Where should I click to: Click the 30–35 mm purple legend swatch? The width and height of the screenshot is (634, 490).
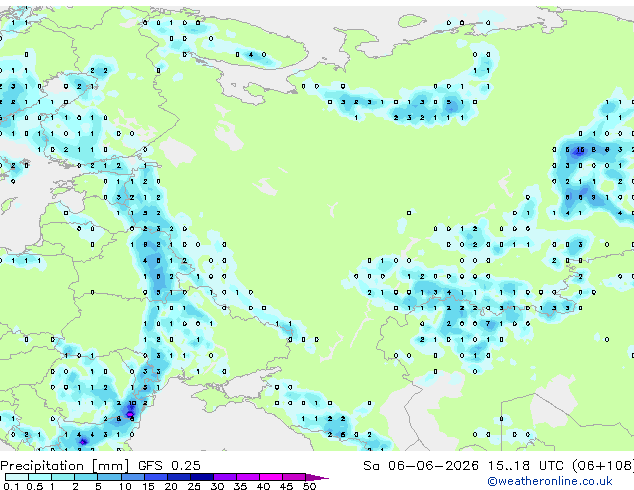[x=224, y=477]
